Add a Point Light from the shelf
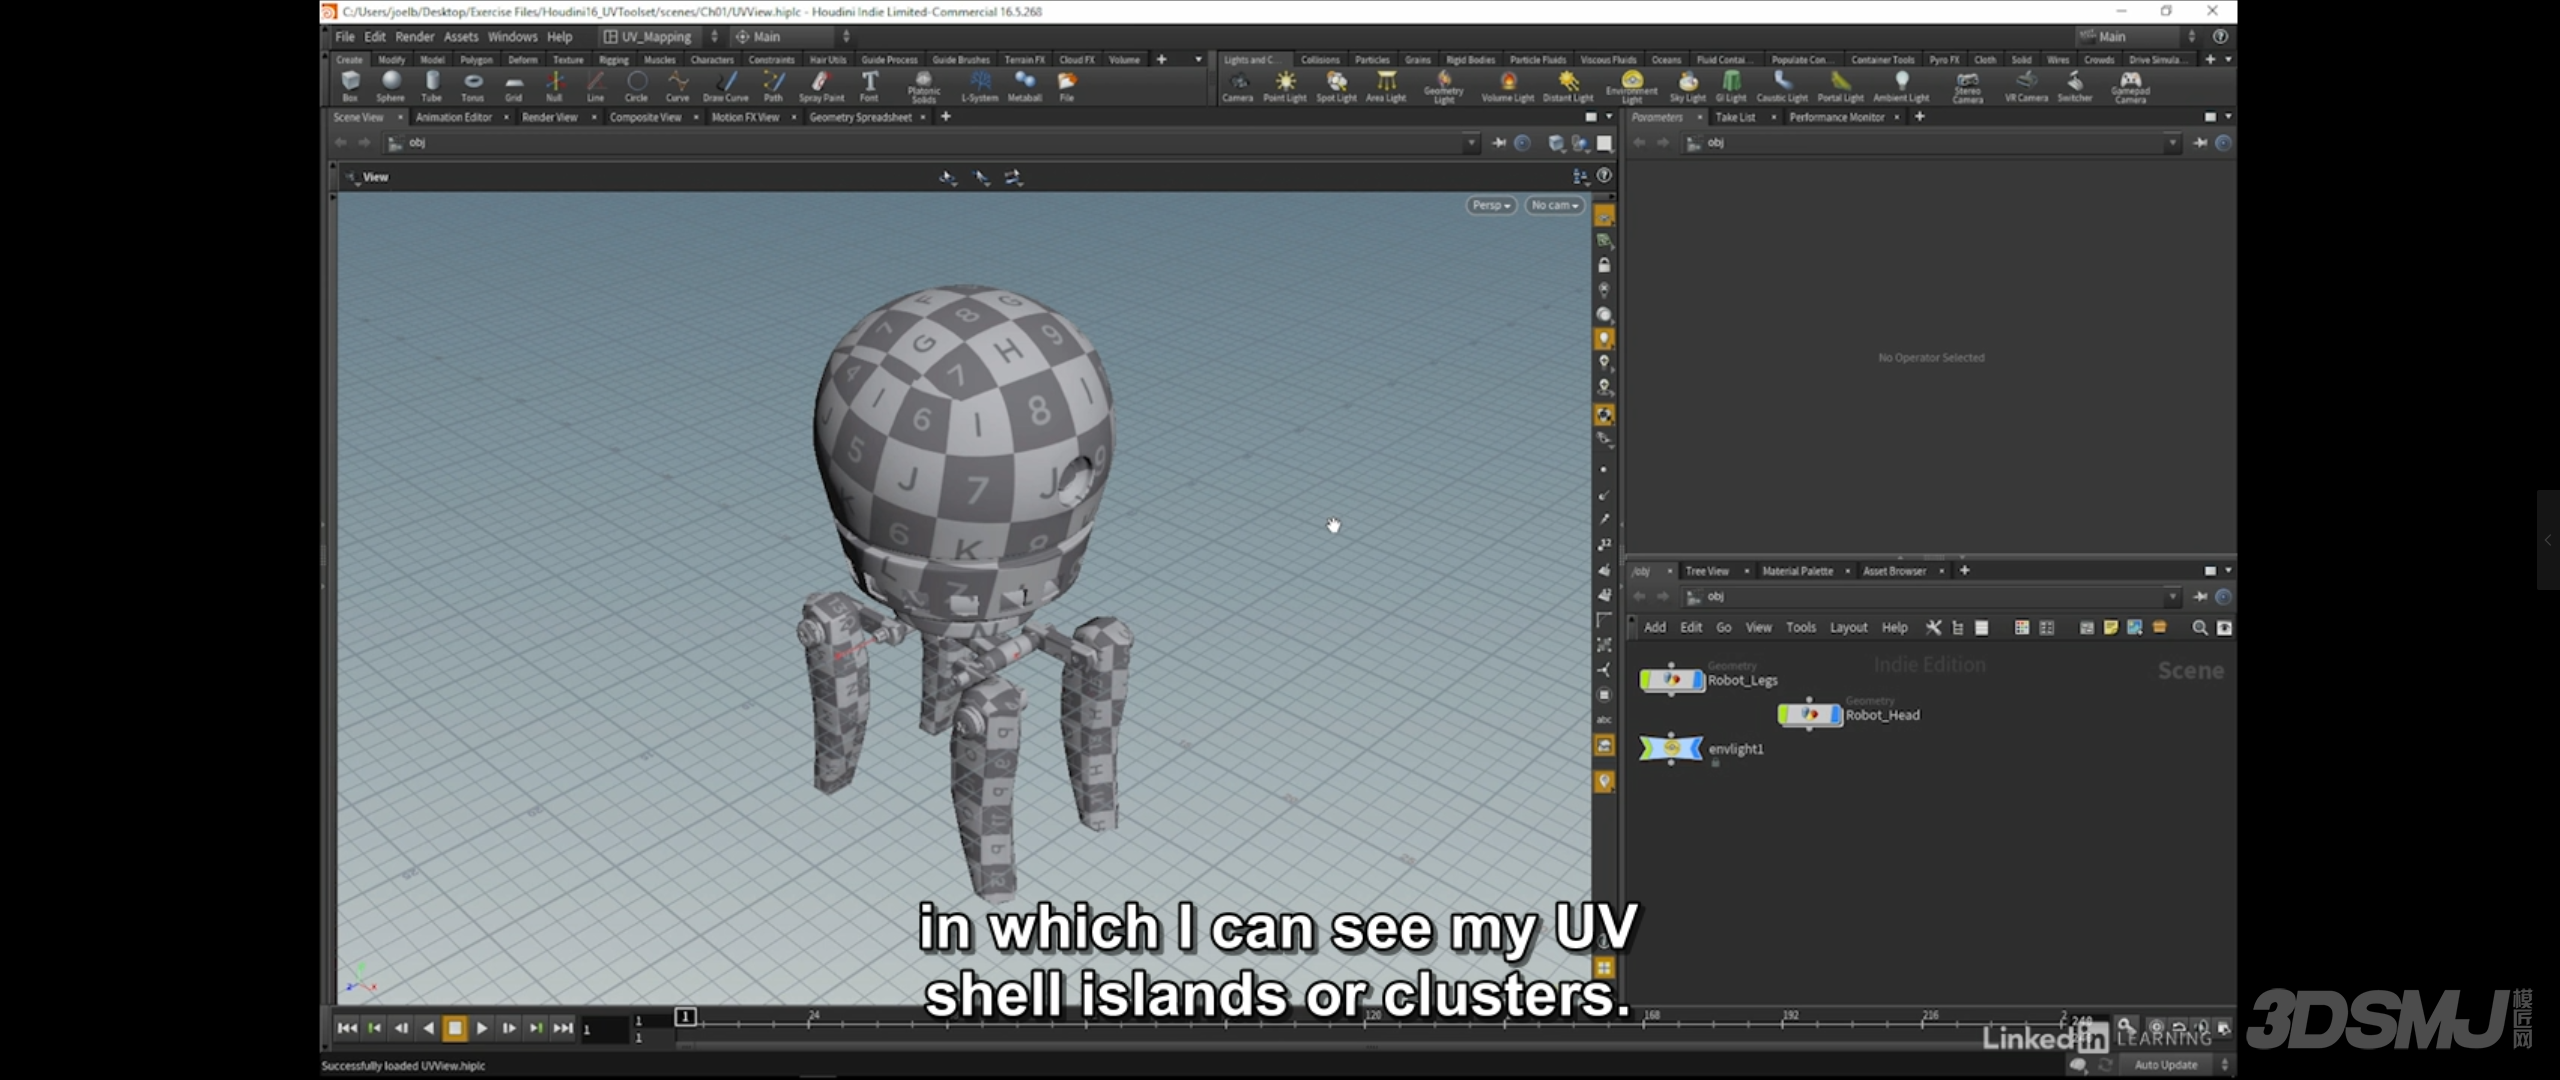 point(1285,85)
